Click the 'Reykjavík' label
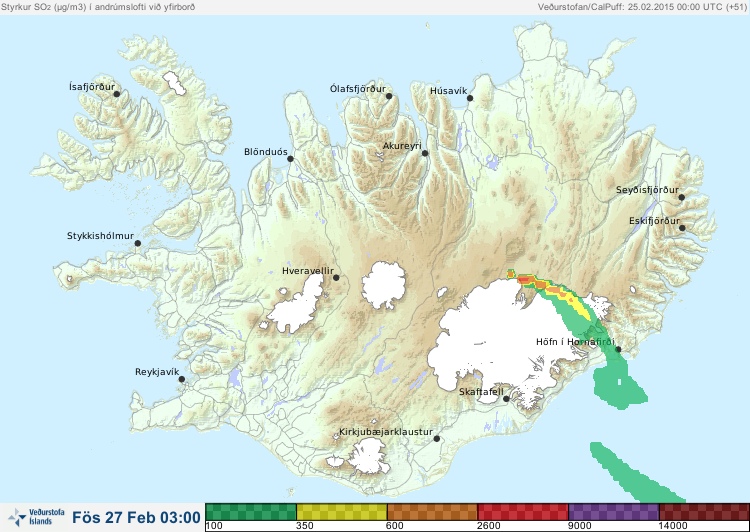750x532 pixels. click(x=157, y=372)
